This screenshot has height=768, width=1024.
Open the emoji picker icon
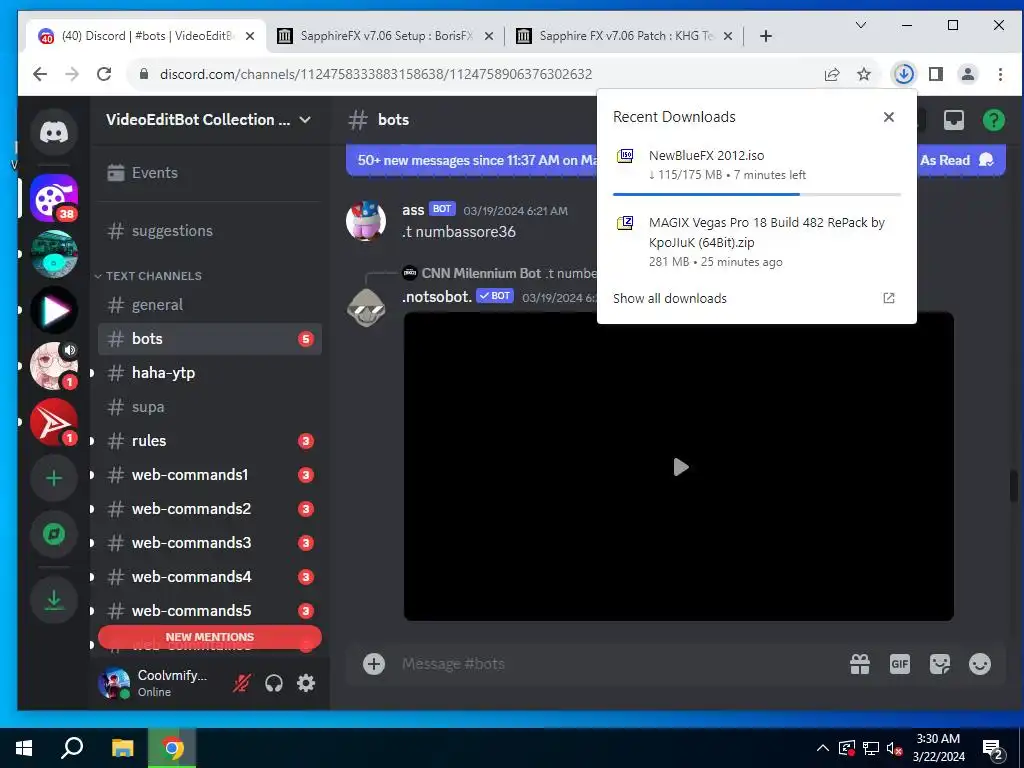point(980,664)
